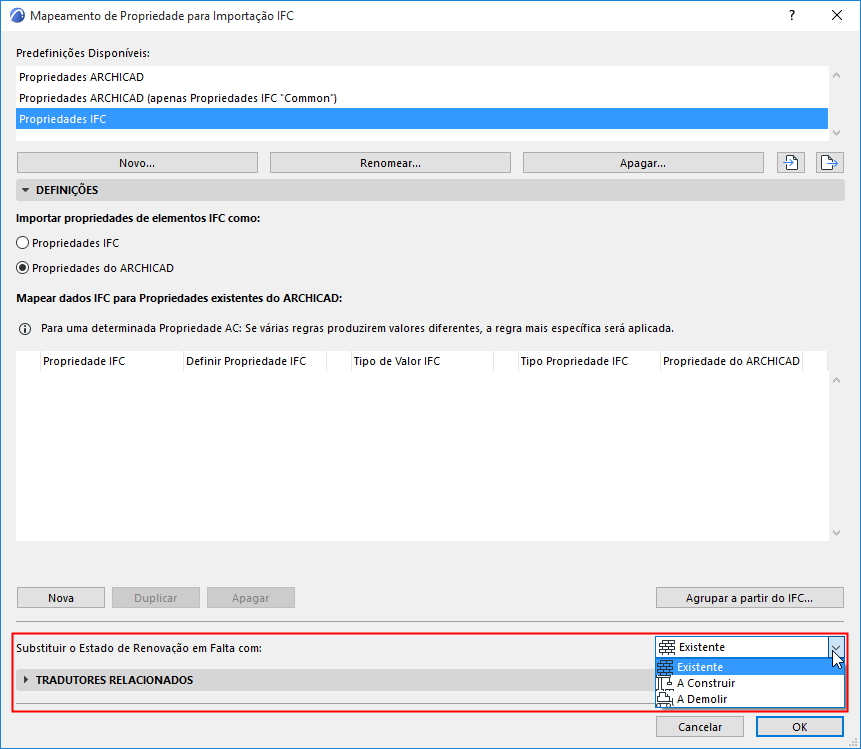Click the export preset icon button
The image size is (861, 749).
pyautogui.click(x=829, y=163)
